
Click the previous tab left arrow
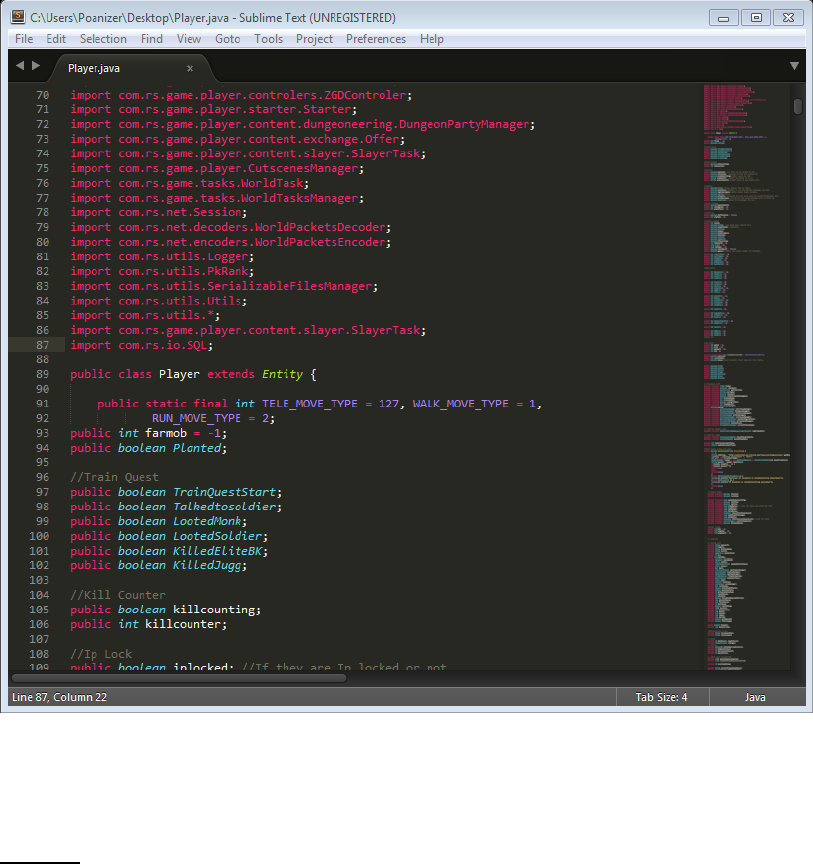tap(20, 66)
